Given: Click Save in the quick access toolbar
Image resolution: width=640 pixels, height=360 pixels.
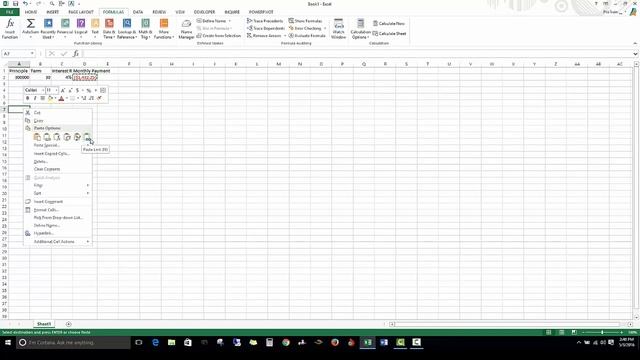Looking at the screenshot, I should point(15,4).
